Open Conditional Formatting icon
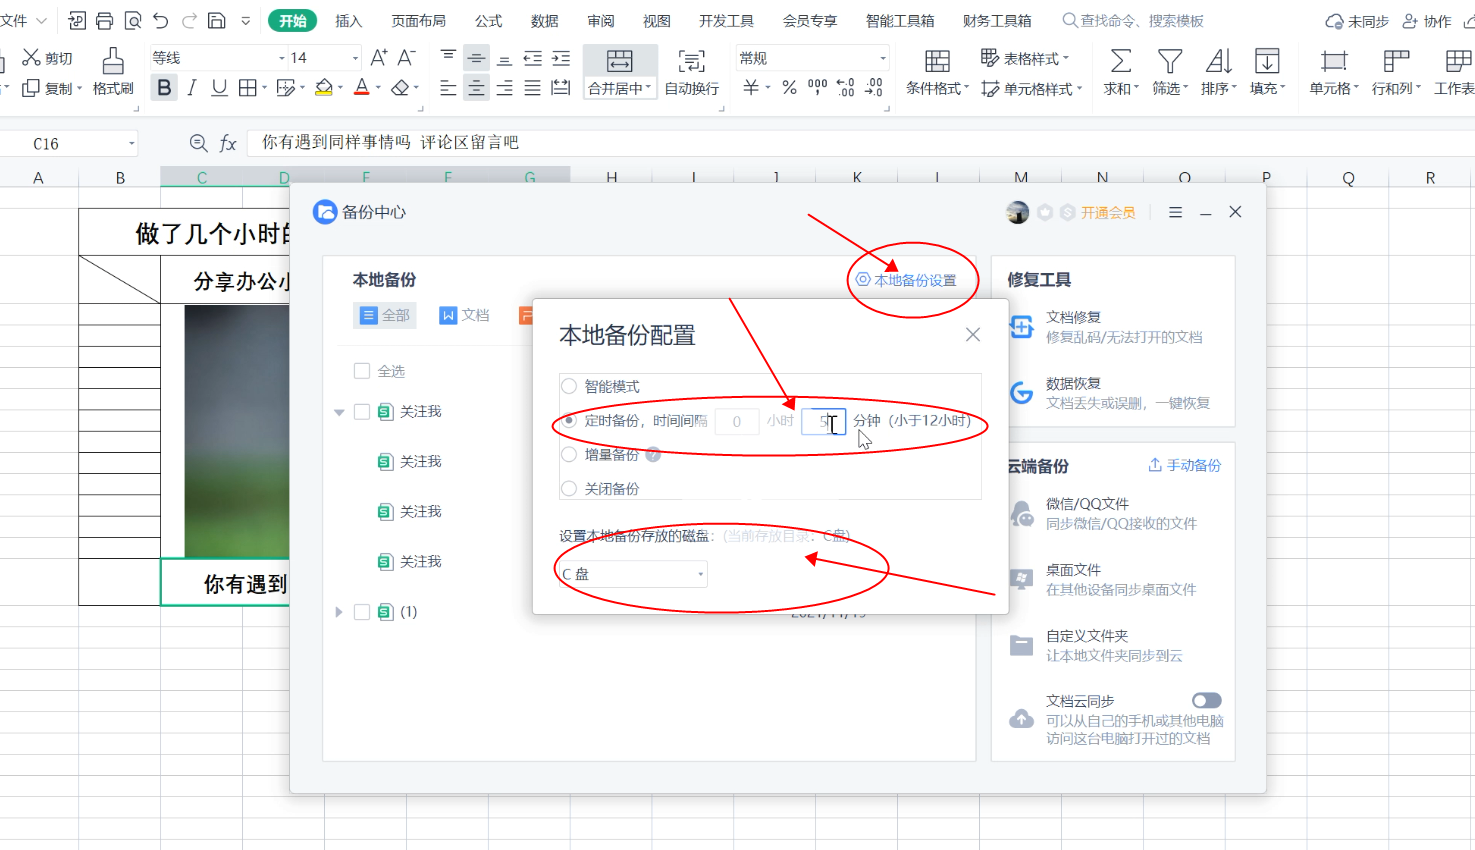 pyautogui.click(x=937, y=61)
